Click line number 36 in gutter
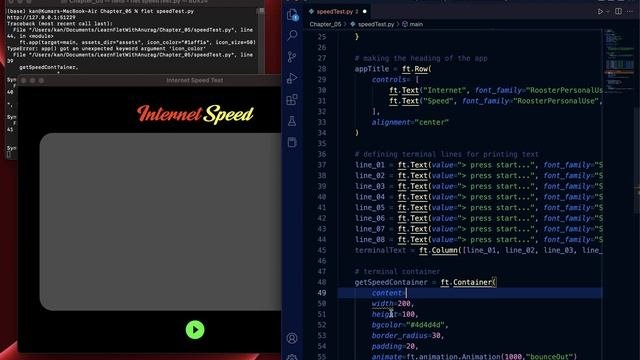Screen dimensions: 640x360 322,154
